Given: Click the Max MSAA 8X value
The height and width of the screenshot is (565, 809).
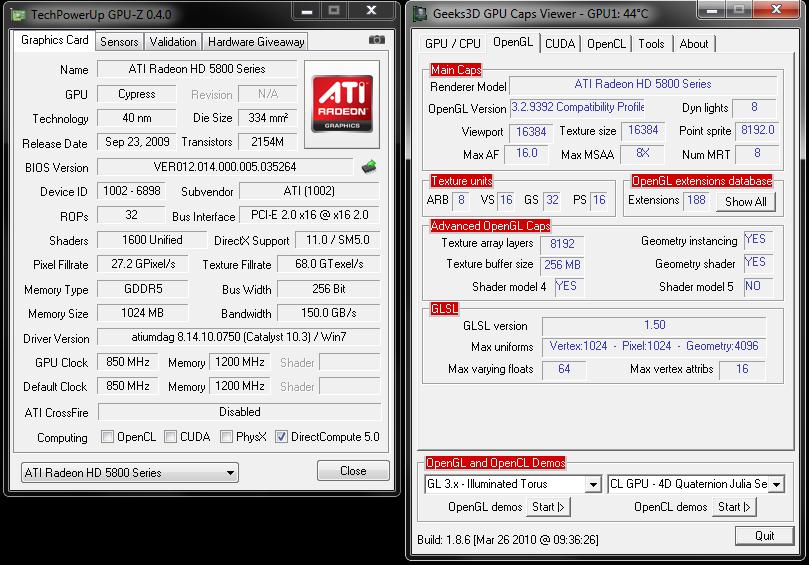Looking at the screenshot, I should coord(642,153).
